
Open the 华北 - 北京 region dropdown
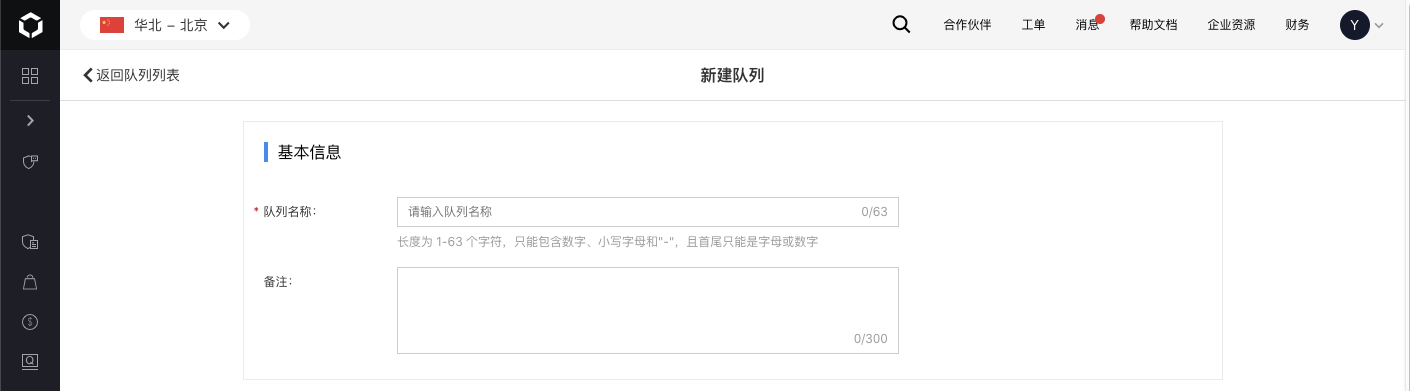tap(165, 25)
